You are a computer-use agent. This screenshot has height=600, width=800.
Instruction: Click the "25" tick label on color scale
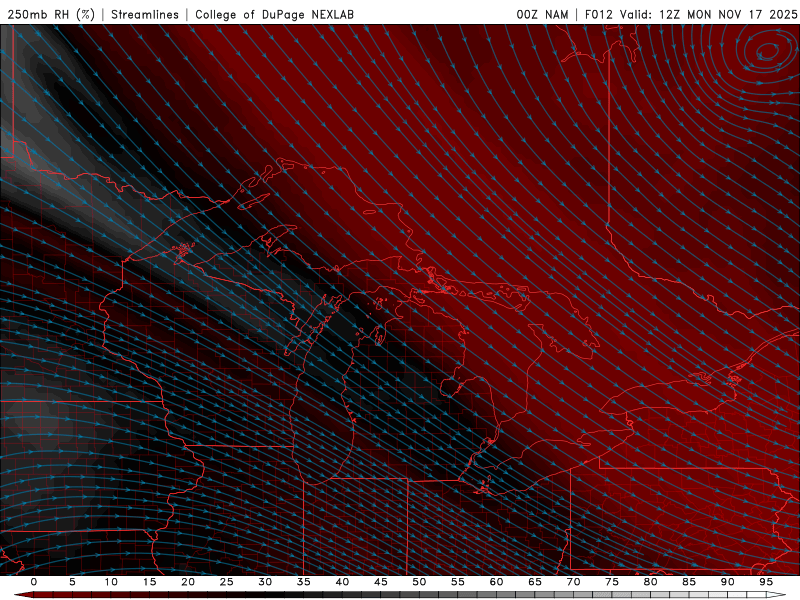pos(227,582)
